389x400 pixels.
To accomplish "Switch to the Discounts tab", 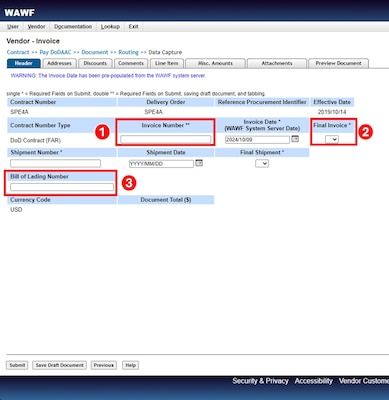I will pos(95,63).
